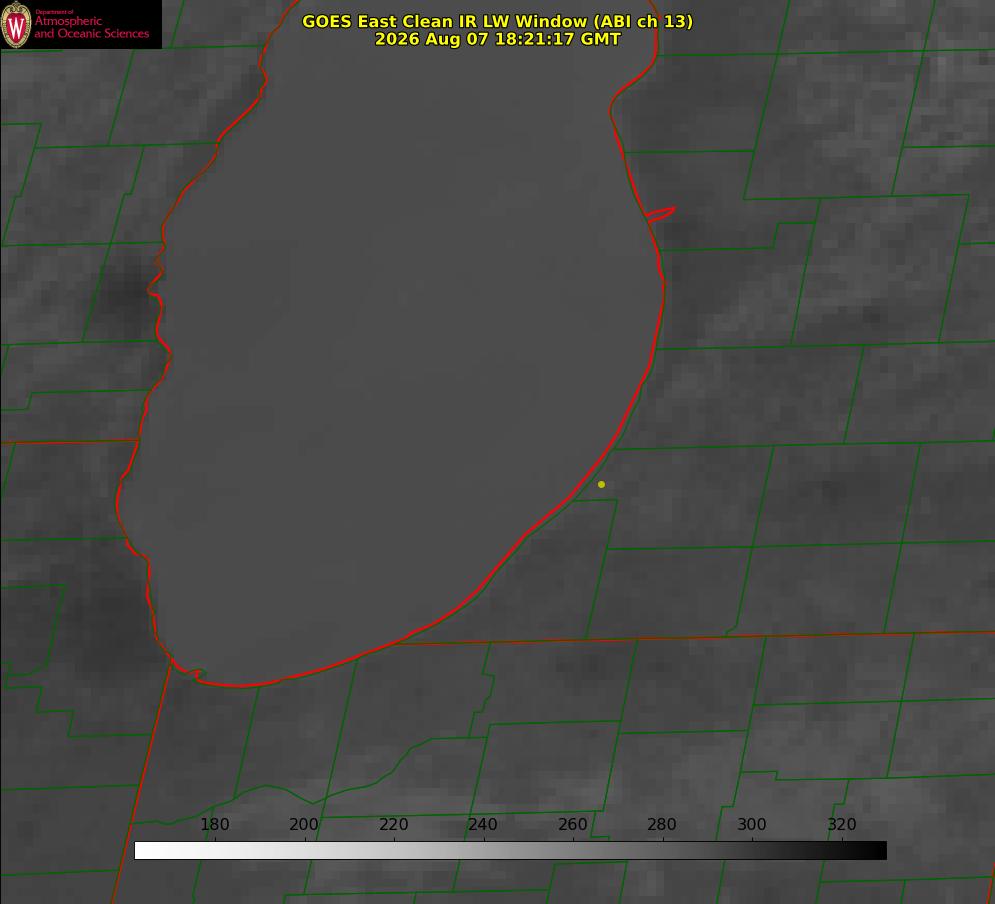Click the 320 colorbar tick label
The width and height of the screenshot is (995, 904).
[x=842, y=824]
